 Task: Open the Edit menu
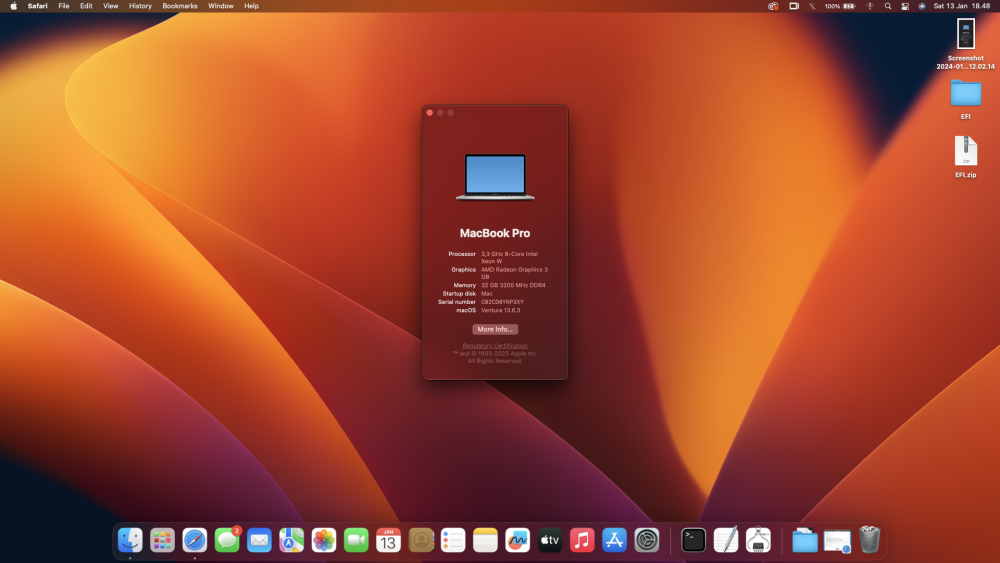coord(86,6)
